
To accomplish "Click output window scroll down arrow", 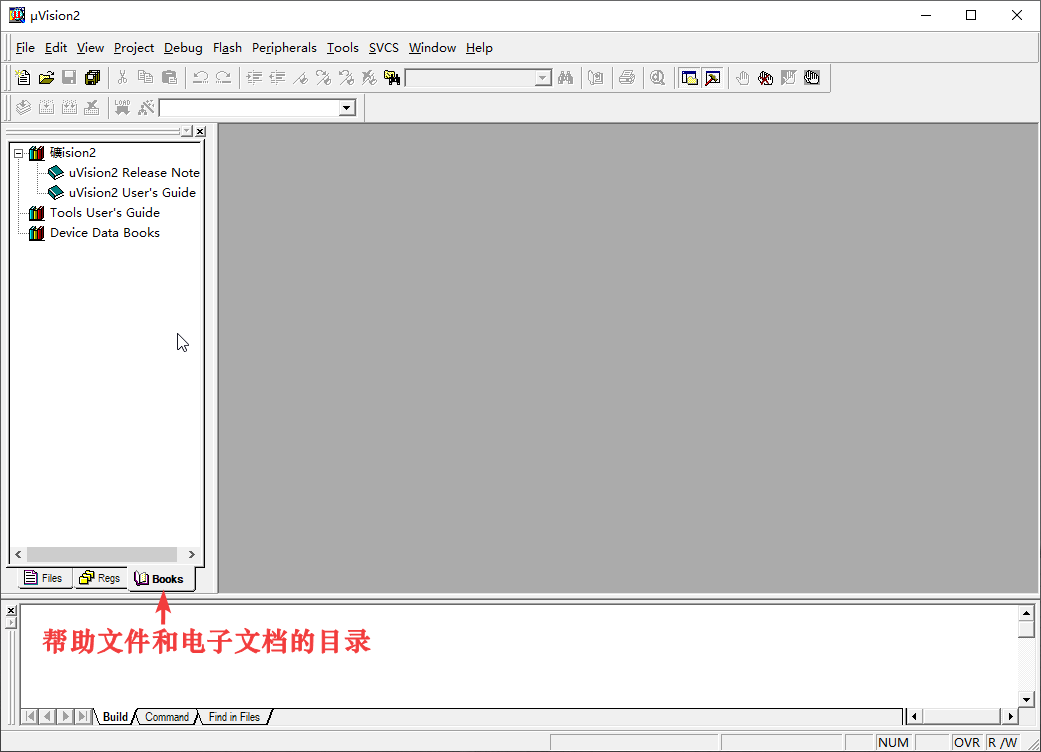I will point(1026,699).
